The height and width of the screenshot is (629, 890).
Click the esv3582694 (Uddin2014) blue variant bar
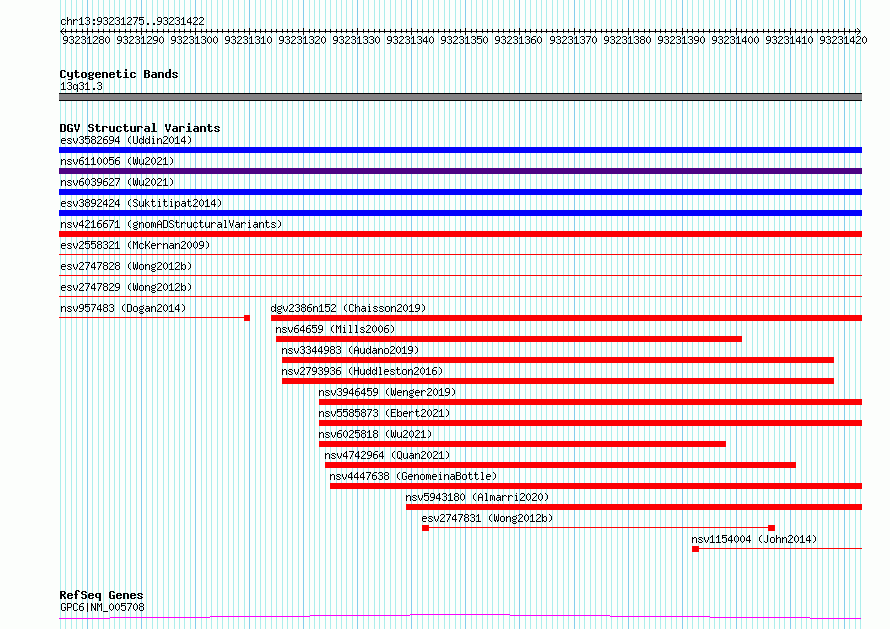(460, 150)
